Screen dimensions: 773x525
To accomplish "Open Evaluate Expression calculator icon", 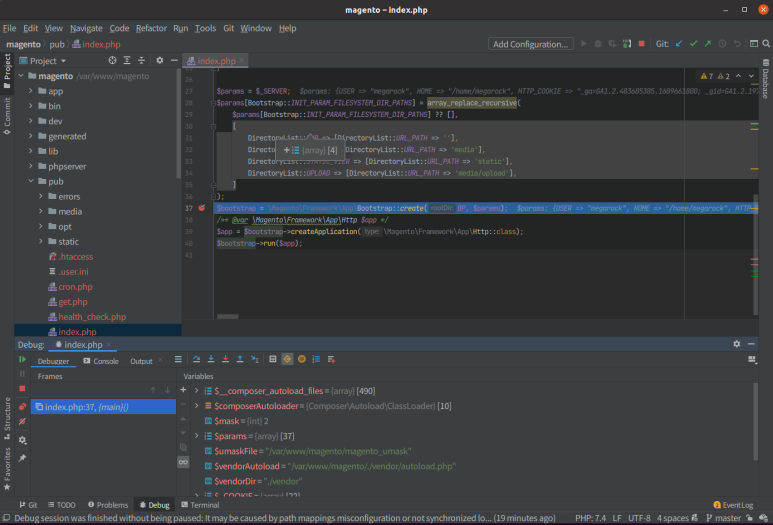I will 273,359.
